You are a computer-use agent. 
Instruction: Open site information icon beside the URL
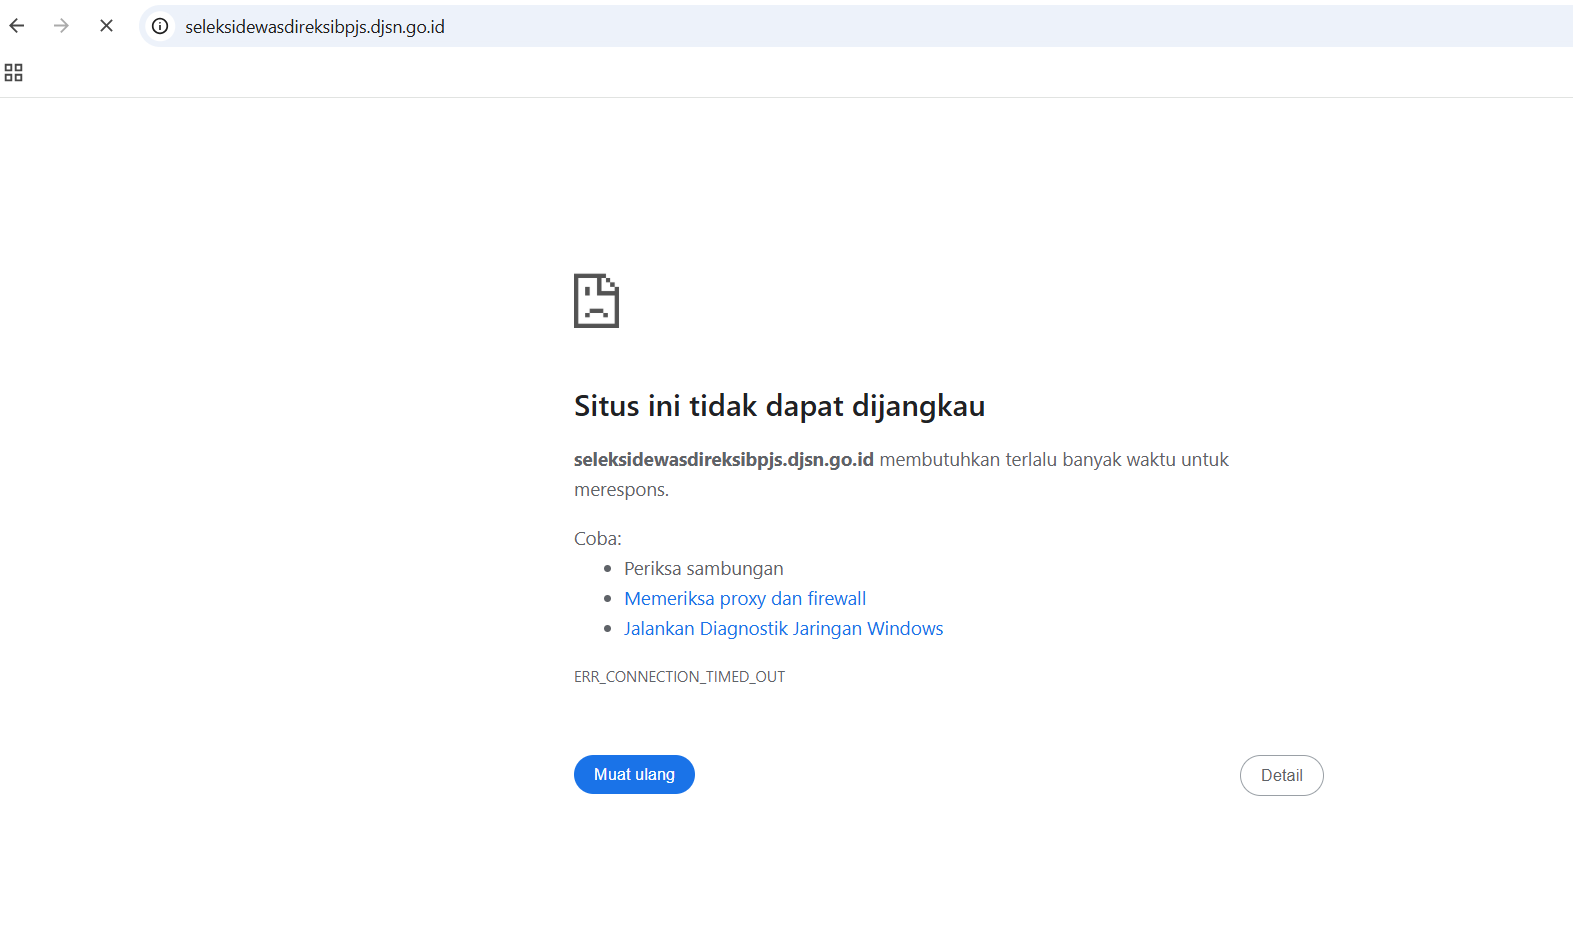click(160, 26)
